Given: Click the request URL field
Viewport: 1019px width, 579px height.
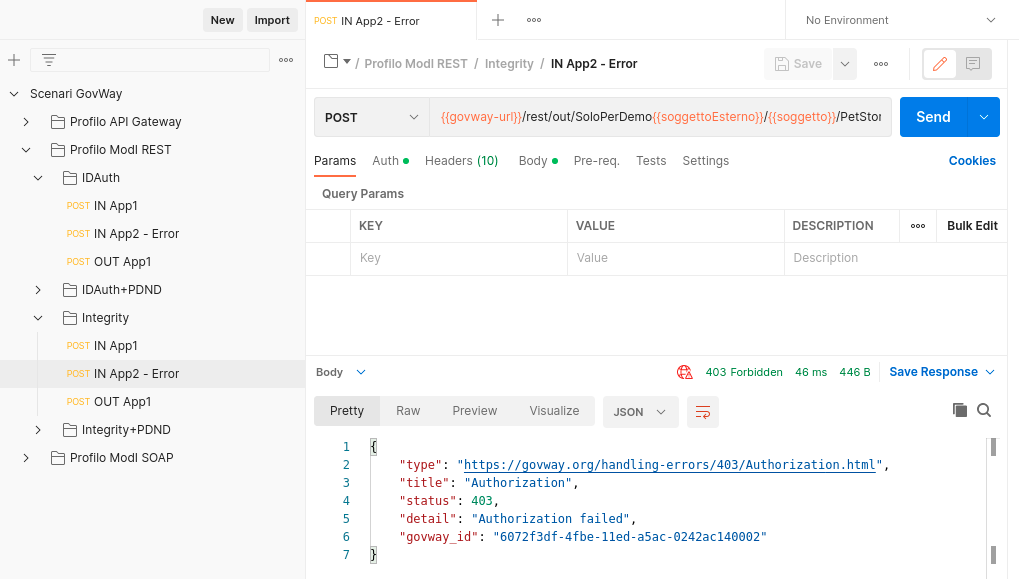Looking at the screenshot, I should pyautogui.click(x=660, y=117).
